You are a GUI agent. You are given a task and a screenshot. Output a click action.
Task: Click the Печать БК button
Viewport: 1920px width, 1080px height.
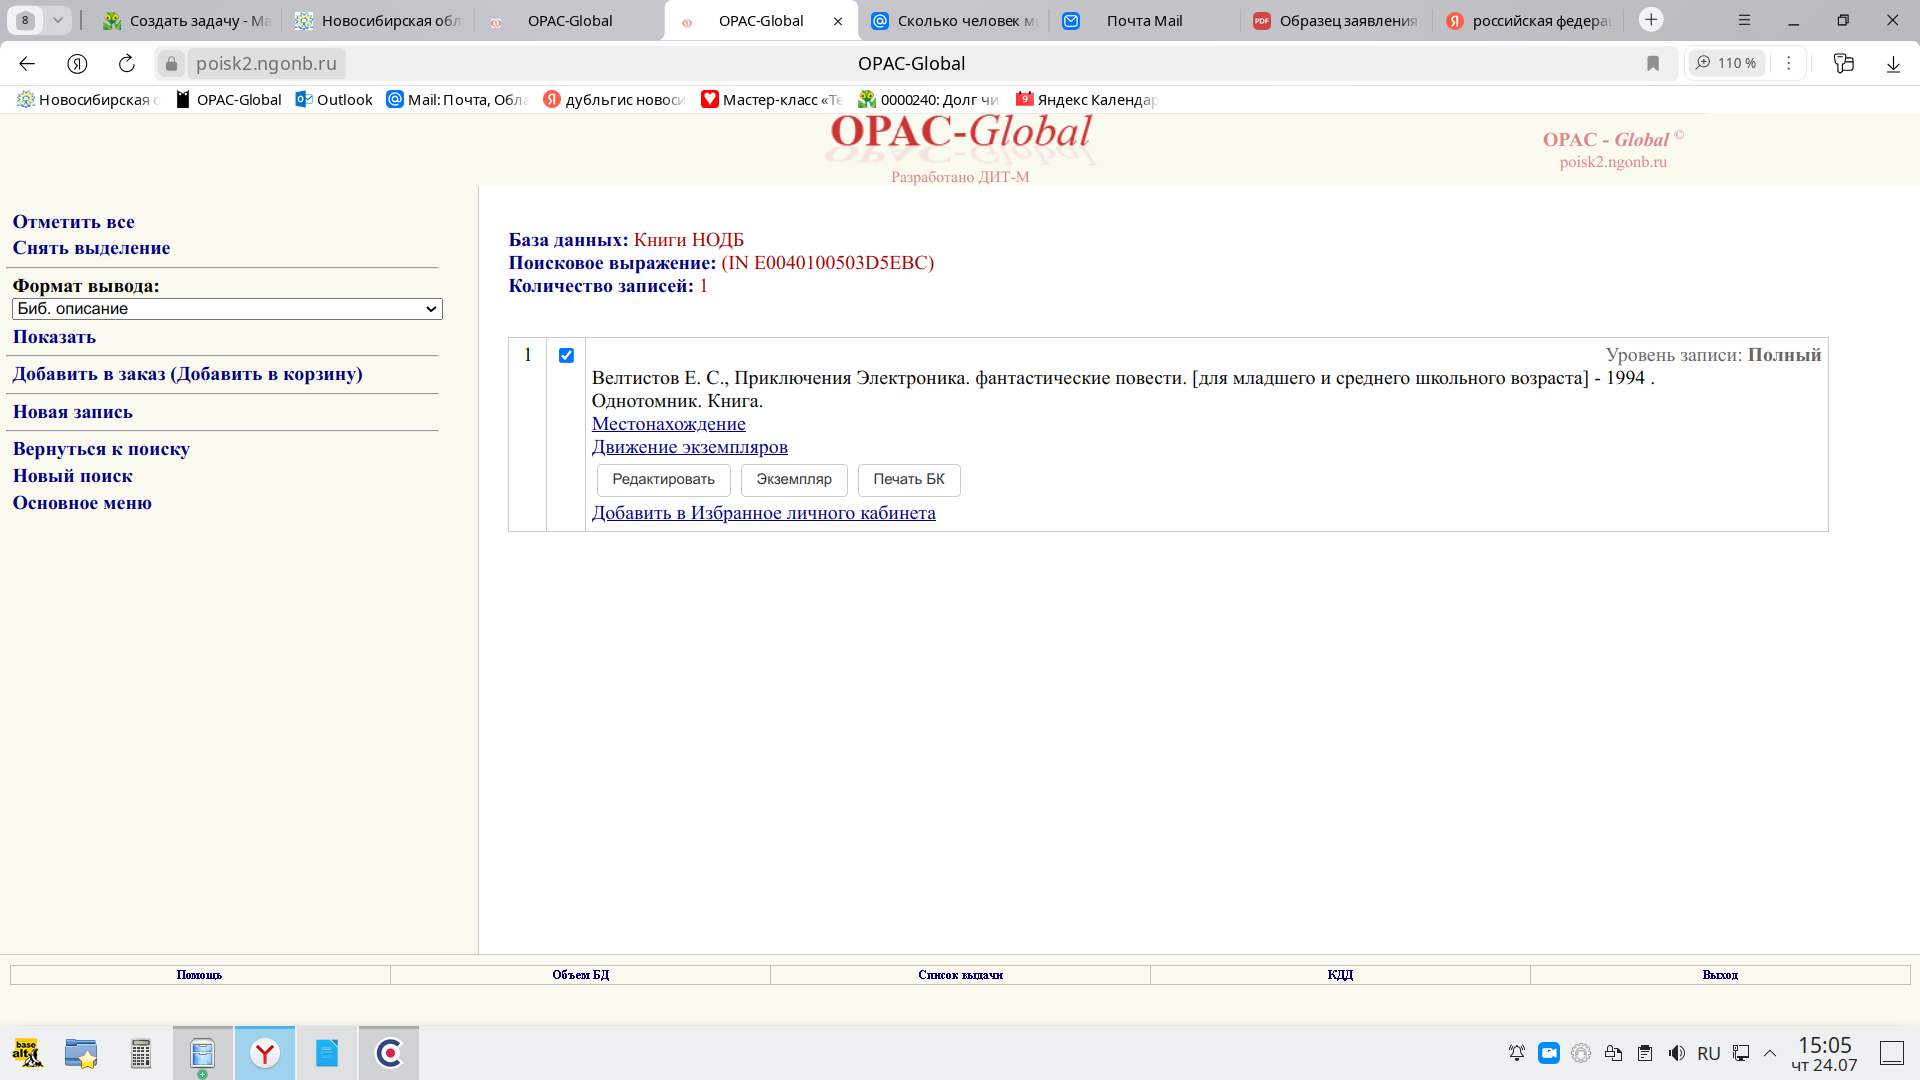pyautogui.click(x=908, y=480)
